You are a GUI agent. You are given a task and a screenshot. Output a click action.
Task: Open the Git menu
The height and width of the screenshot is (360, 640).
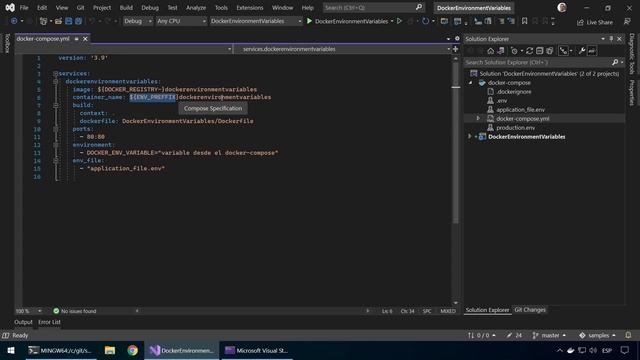tap(80, 8)
